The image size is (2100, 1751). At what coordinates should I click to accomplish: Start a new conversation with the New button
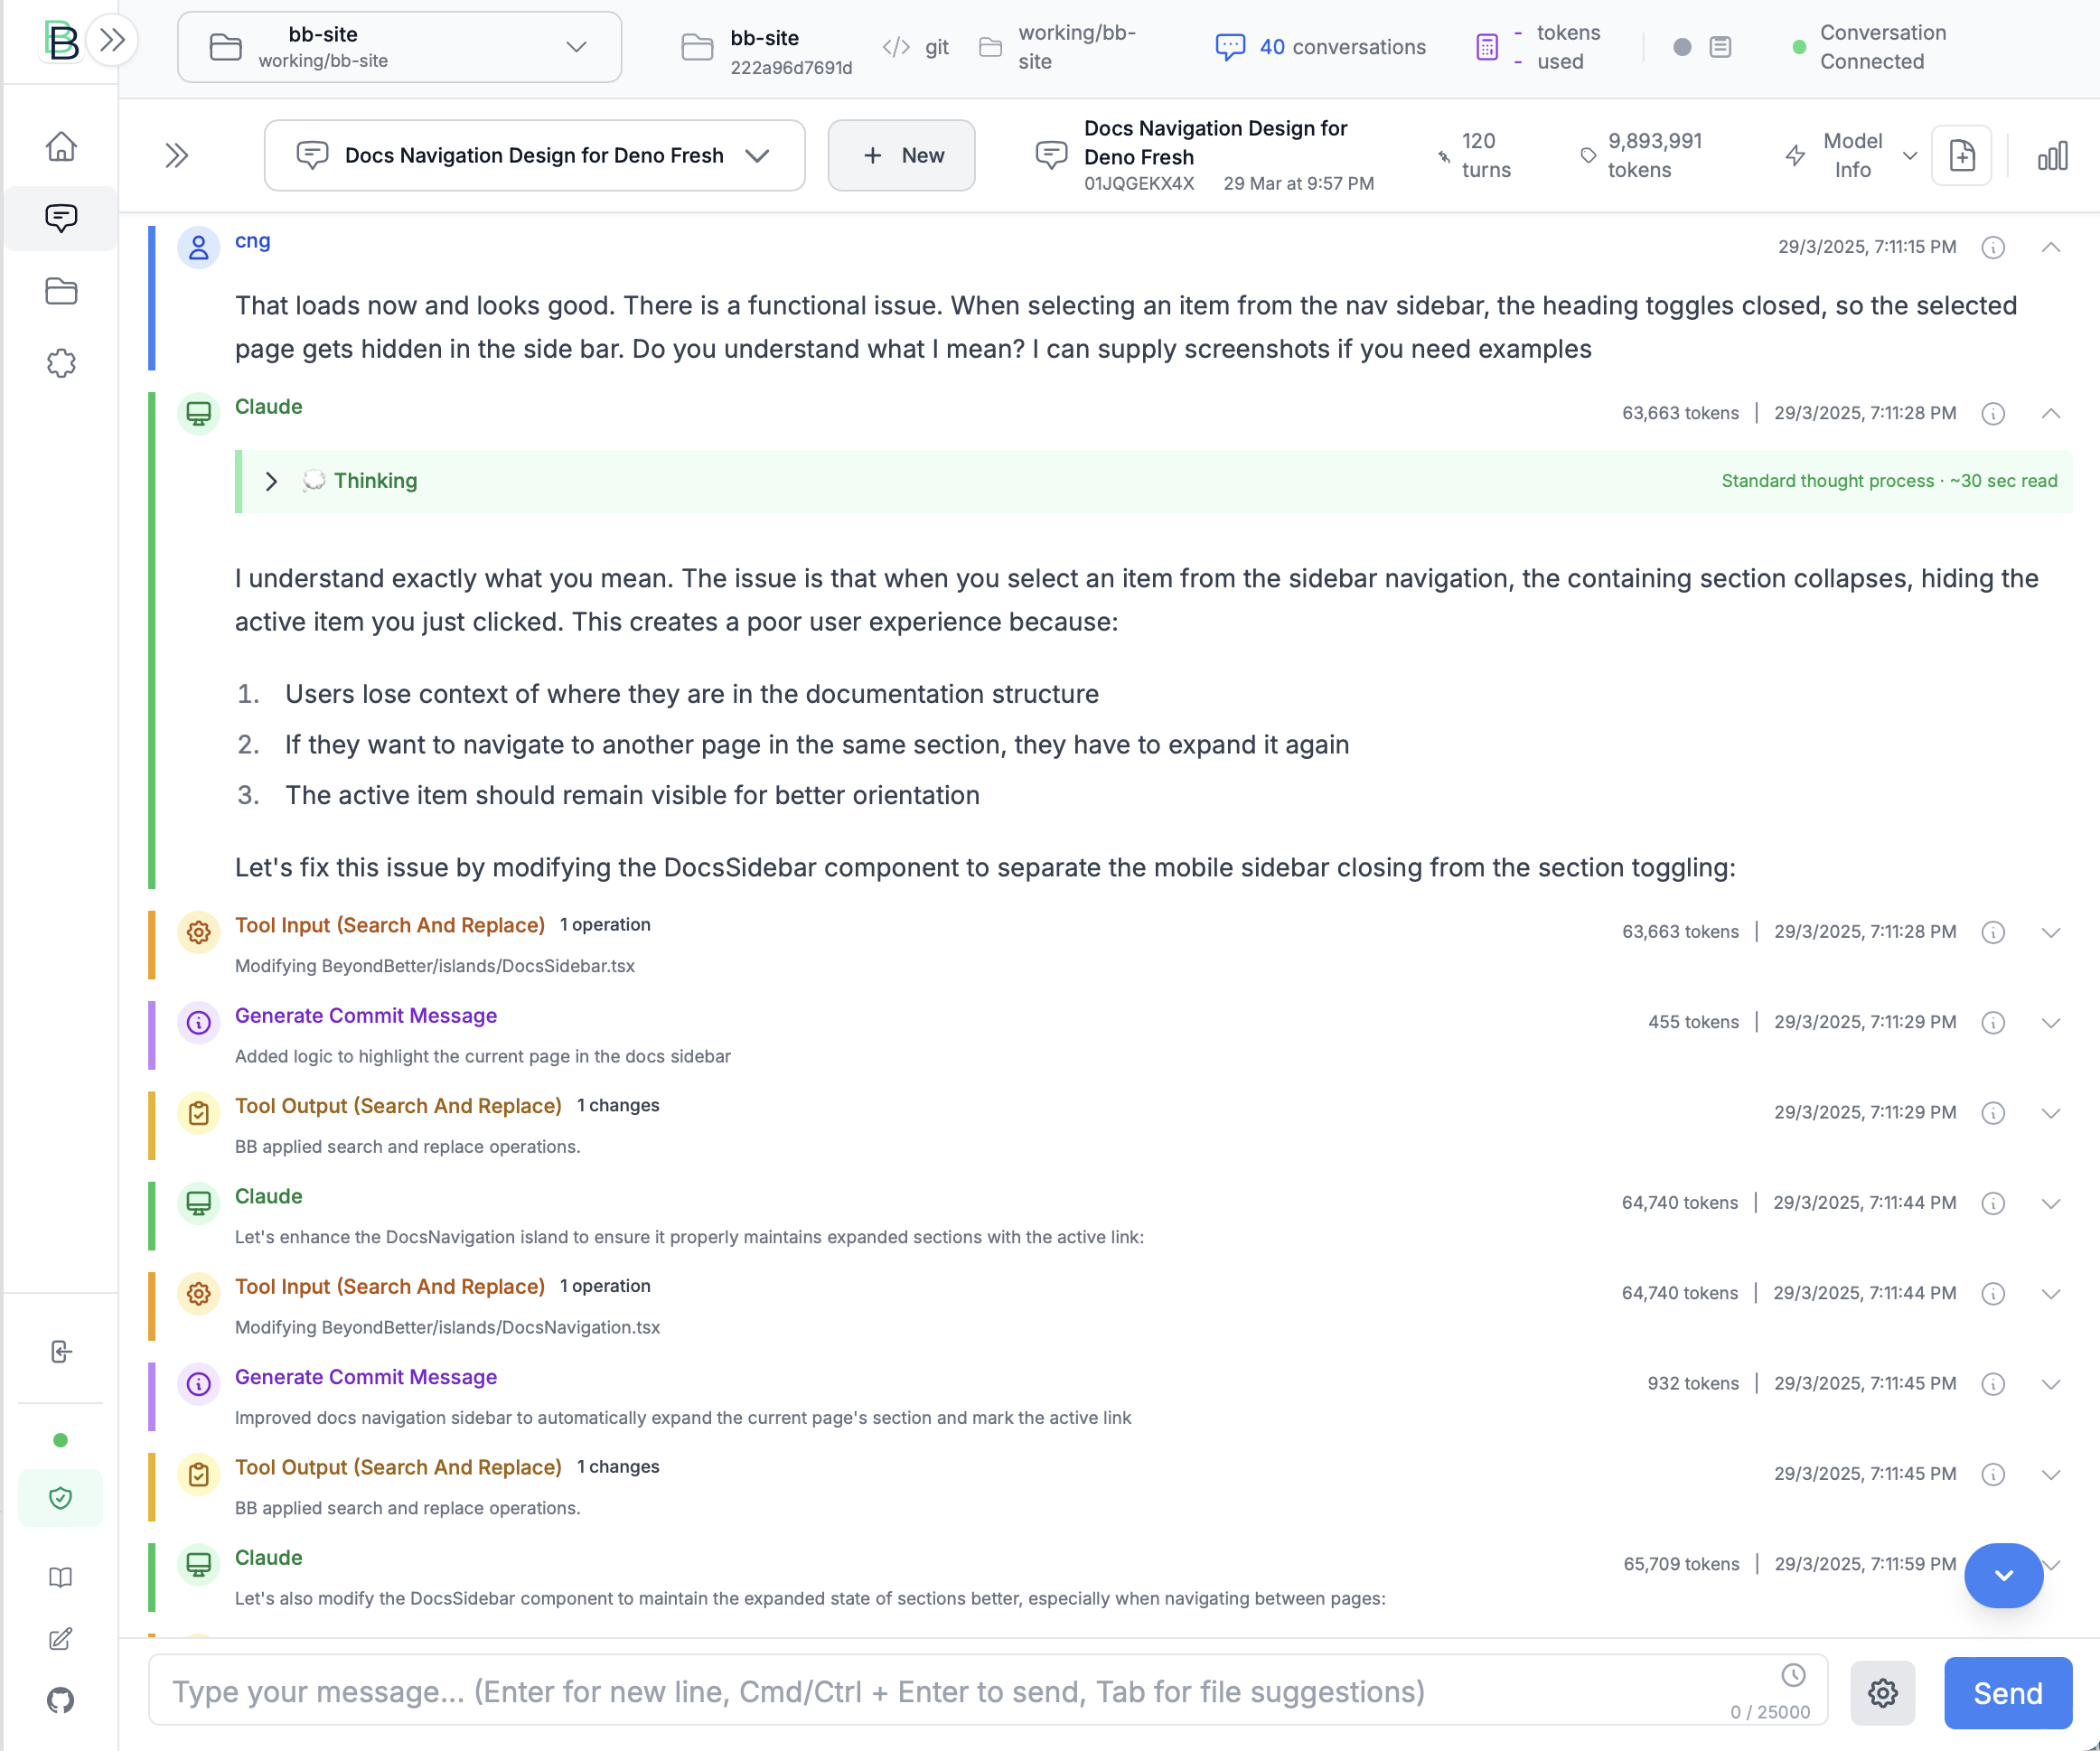pyautogui.click(x=900, y=155)
